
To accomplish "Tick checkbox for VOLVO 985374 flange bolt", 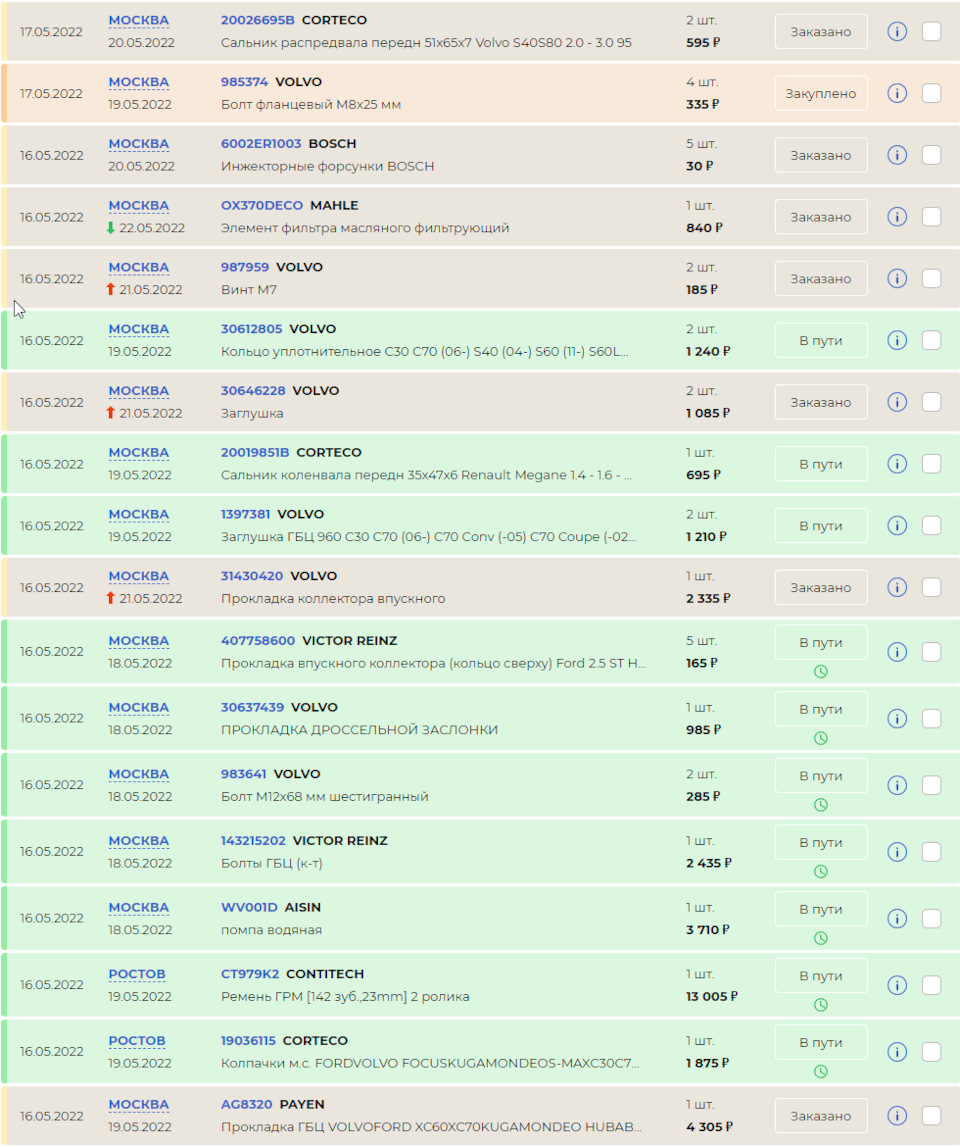I will 931,94.
